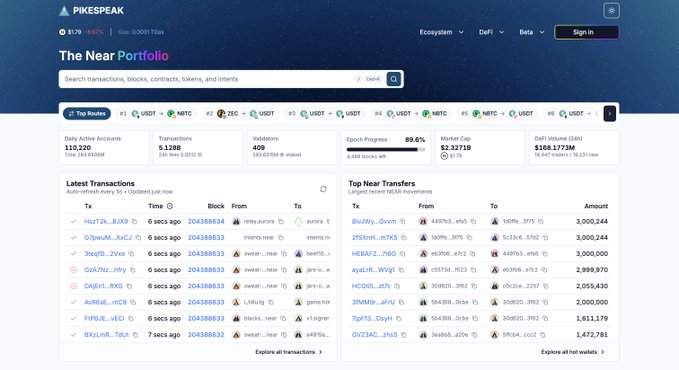Open the DeFi Volume (24h) card
Viewport: 679px width, 370px height.
click(574, 147)
